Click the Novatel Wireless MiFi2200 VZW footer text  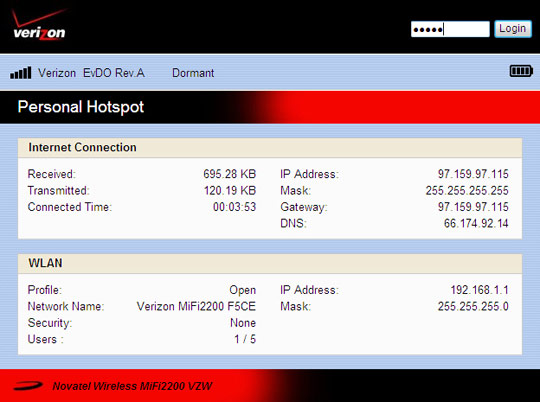tap(132, 386)
